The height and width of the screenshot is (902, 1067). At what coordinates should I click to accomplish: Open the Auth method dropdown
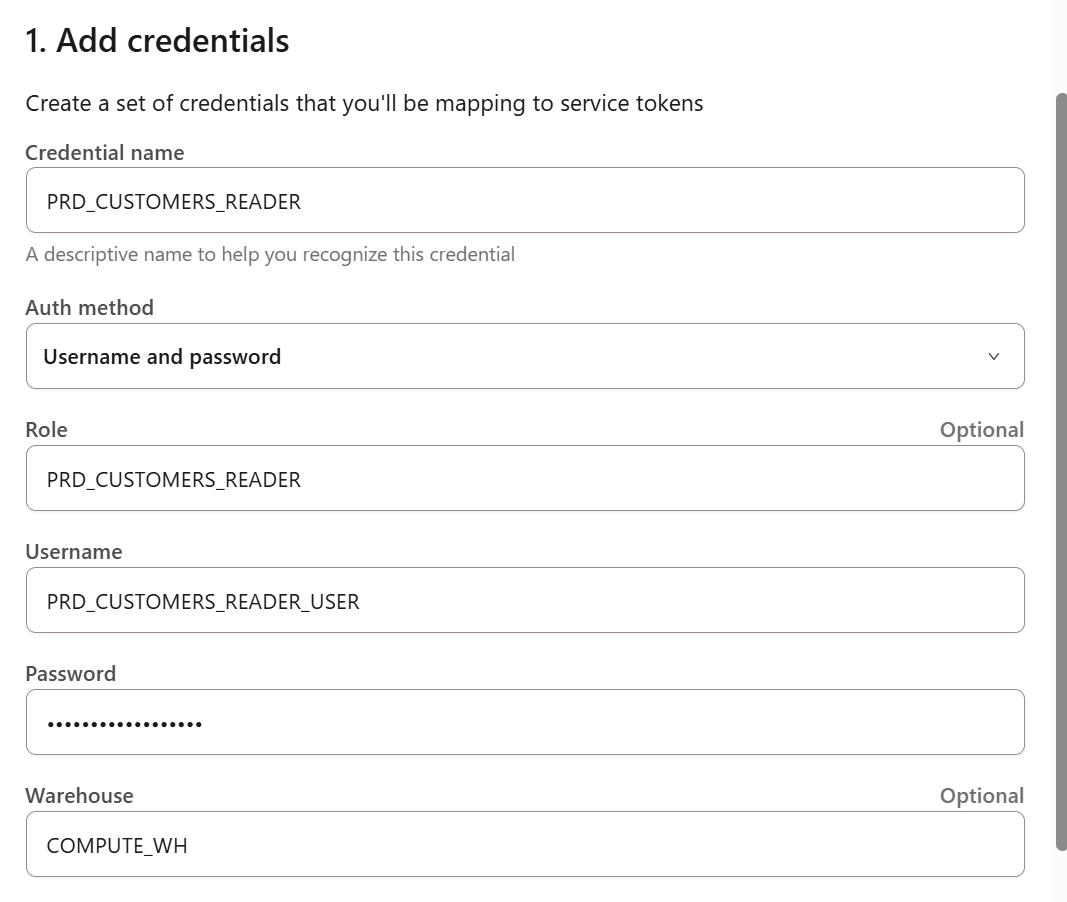point(524,356)
